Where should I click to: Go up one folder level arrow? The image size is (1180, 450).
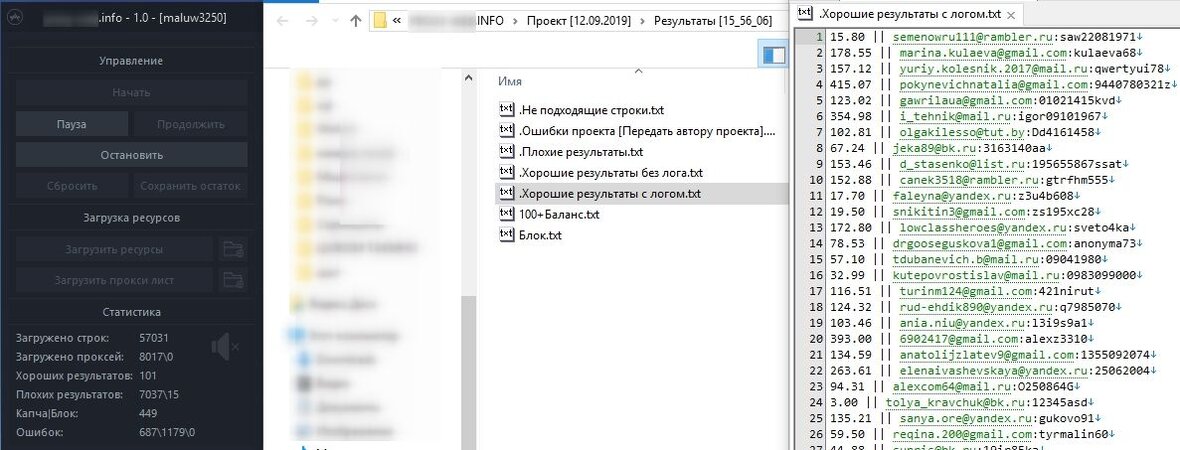point(356,21)
